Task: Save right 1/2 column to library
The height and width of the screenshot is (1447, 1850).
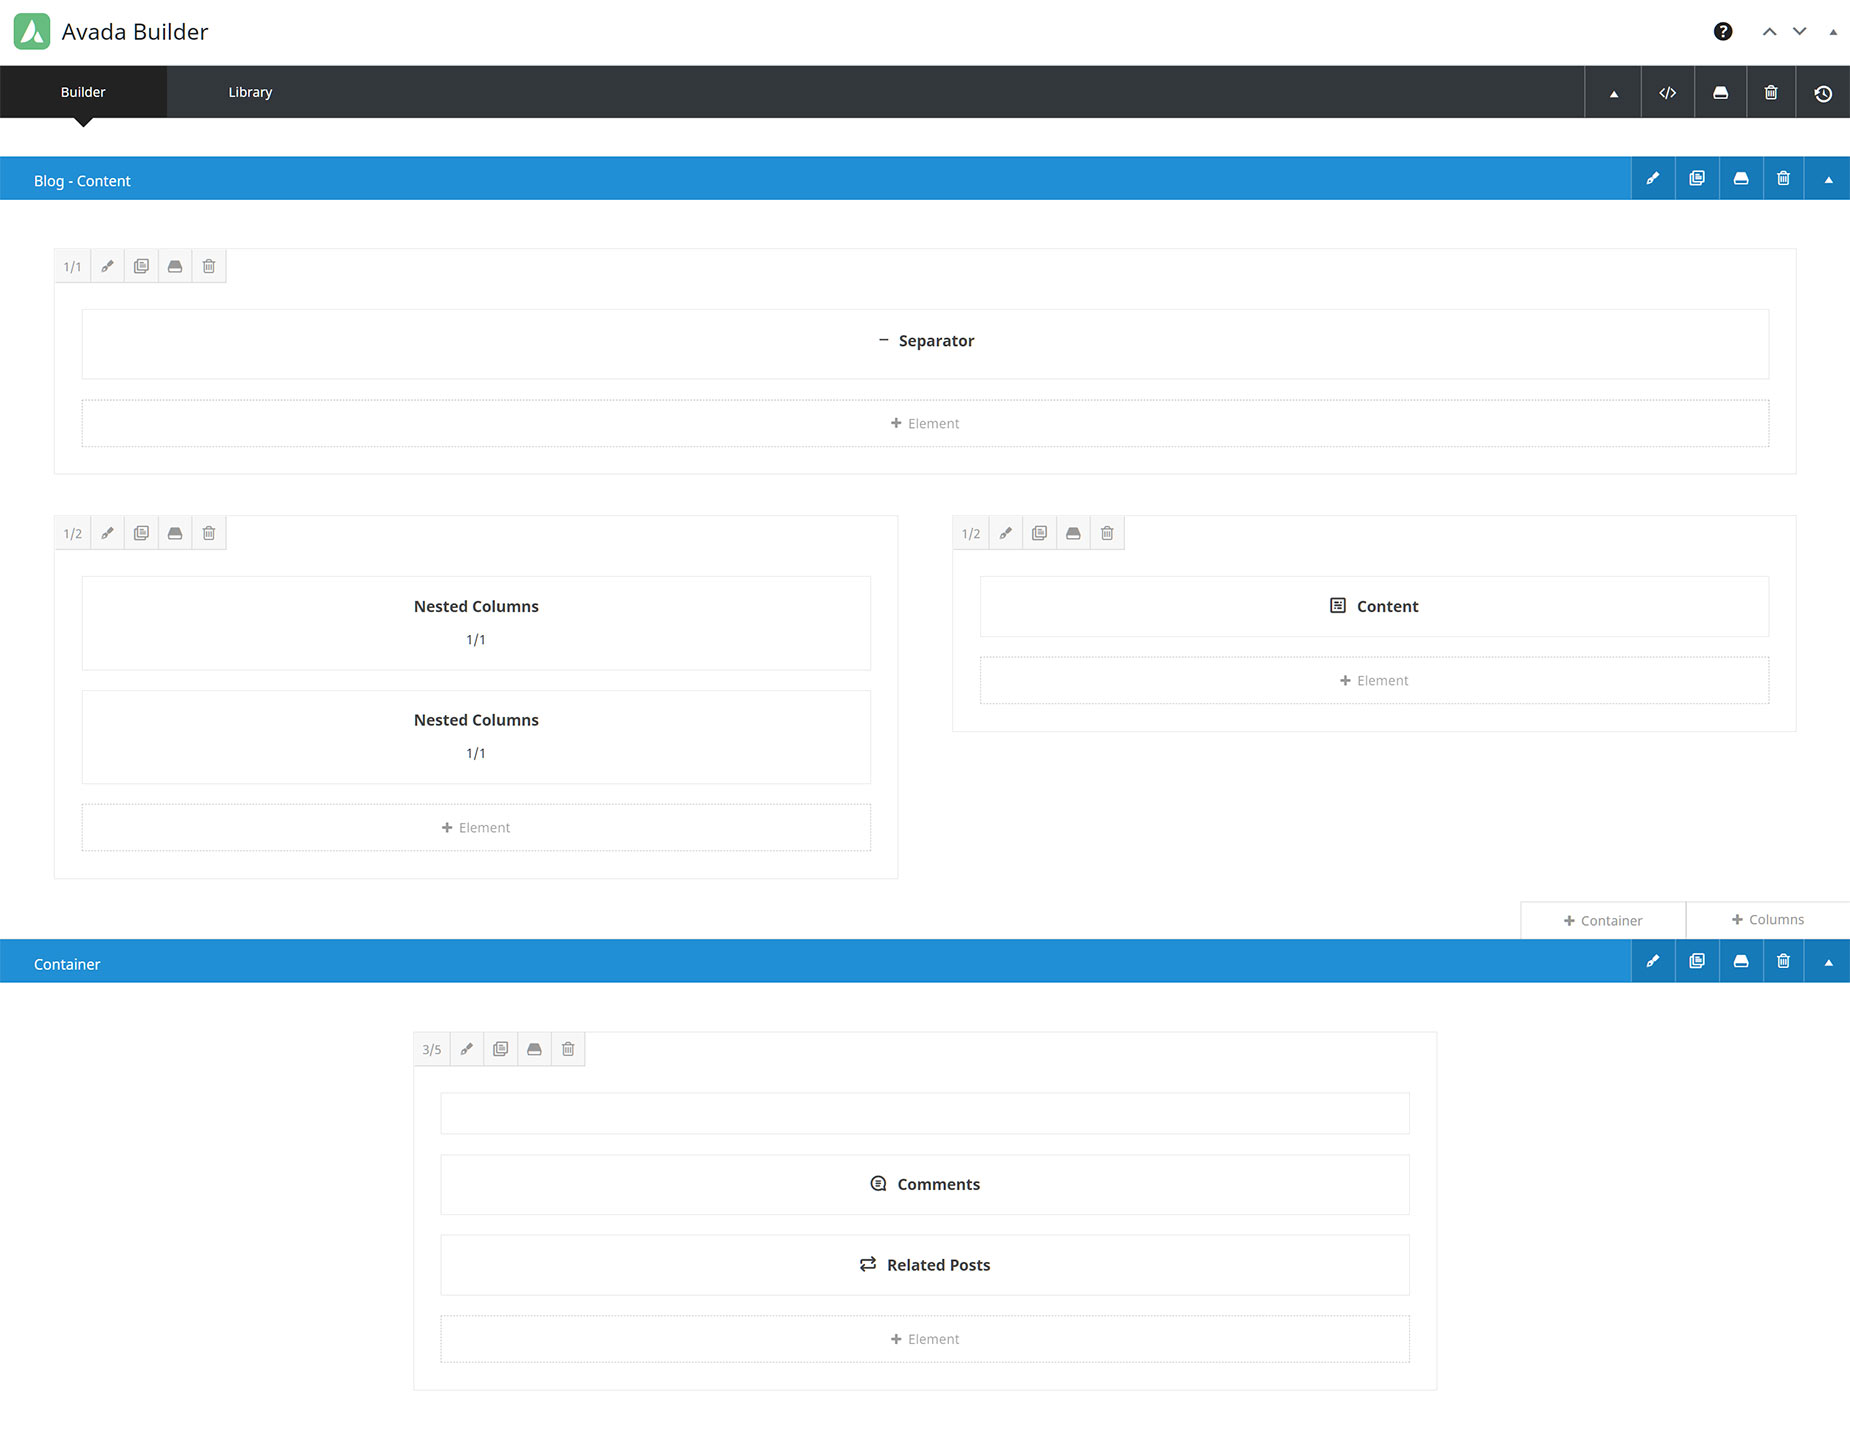Action: click(1074, 534)
